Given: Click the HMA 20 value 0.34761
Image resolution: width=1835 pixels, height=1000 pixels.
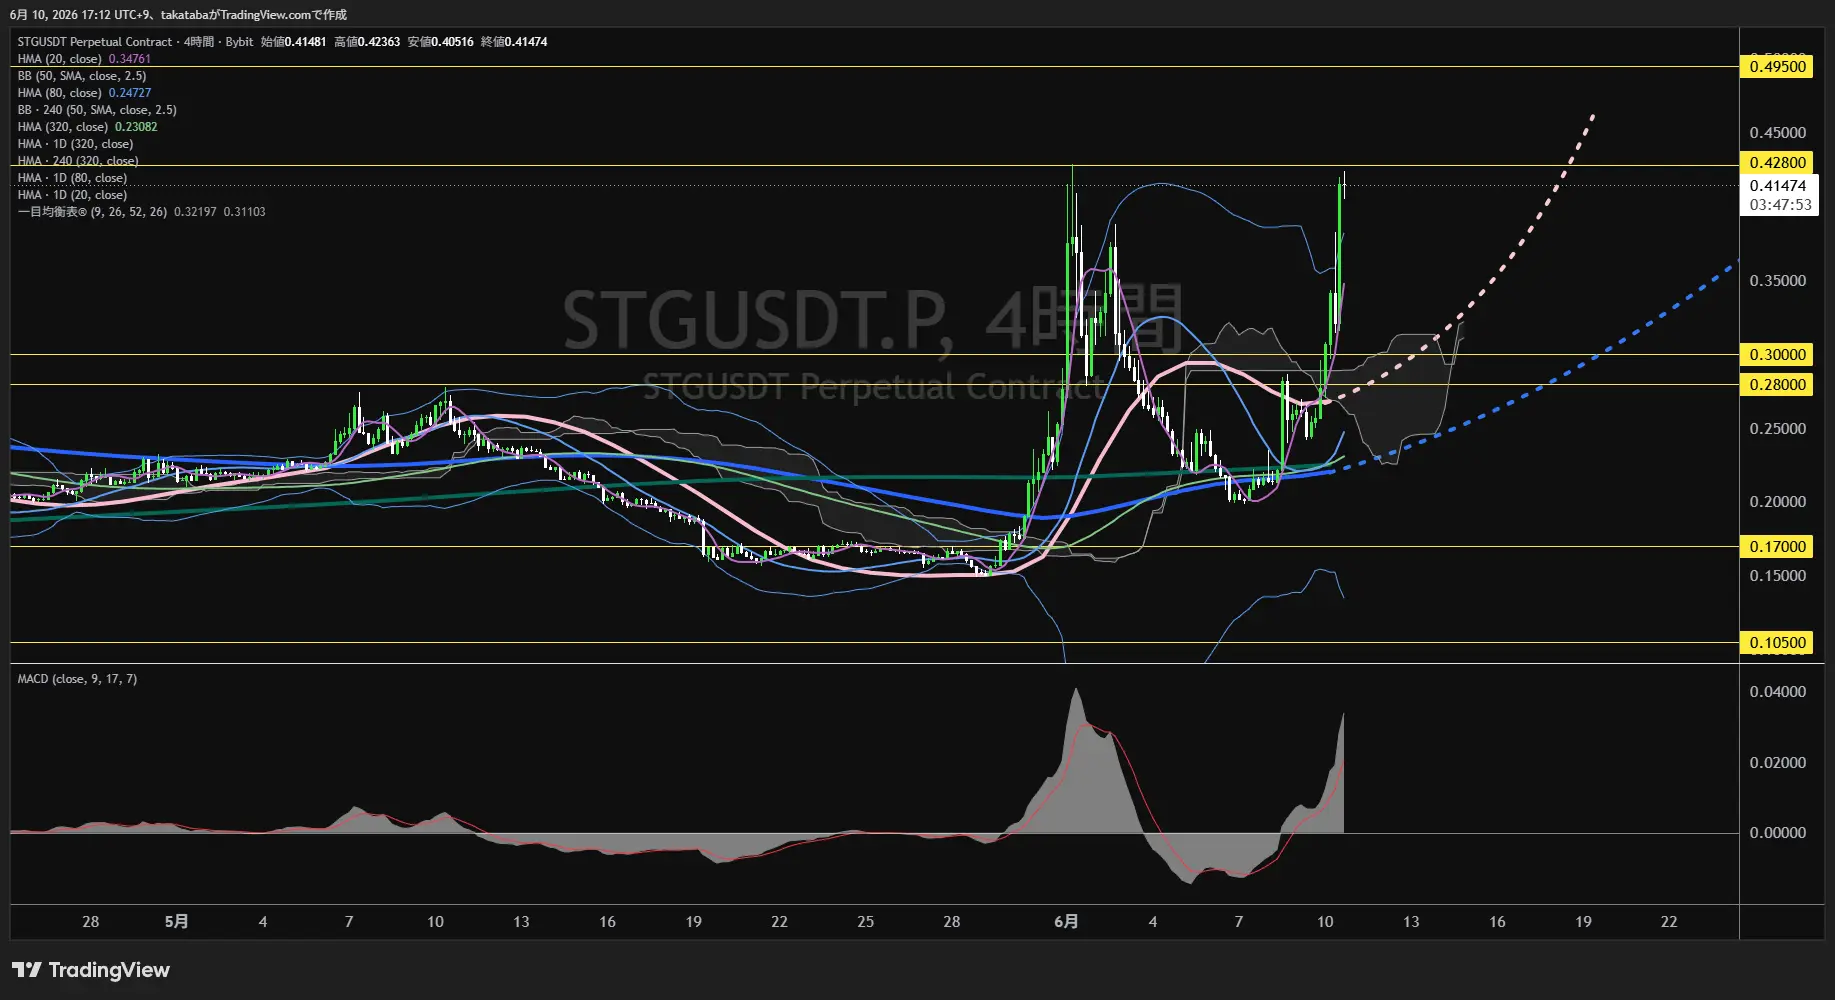Looking at the screenshot, I should click(x=130, y=59).
